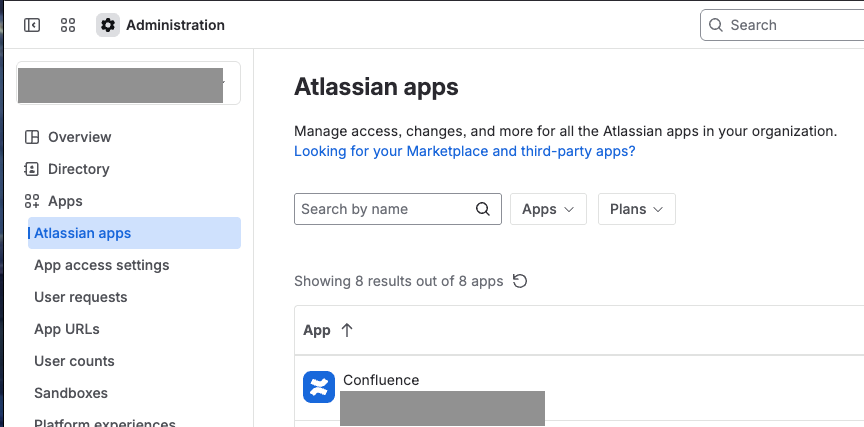Focus the top Search field

782,25
